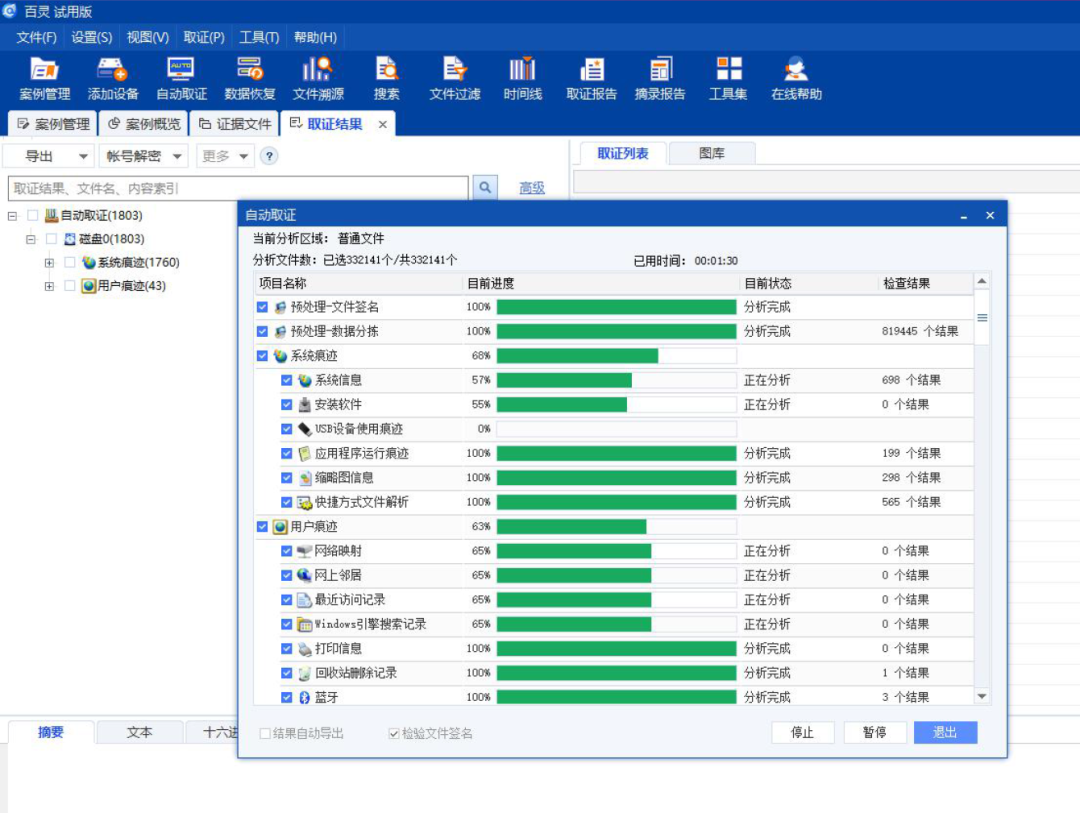Launch 自动取证 from the toolbar
Viewport: 1080px width, 813px height.
click(x=181, y=78)
